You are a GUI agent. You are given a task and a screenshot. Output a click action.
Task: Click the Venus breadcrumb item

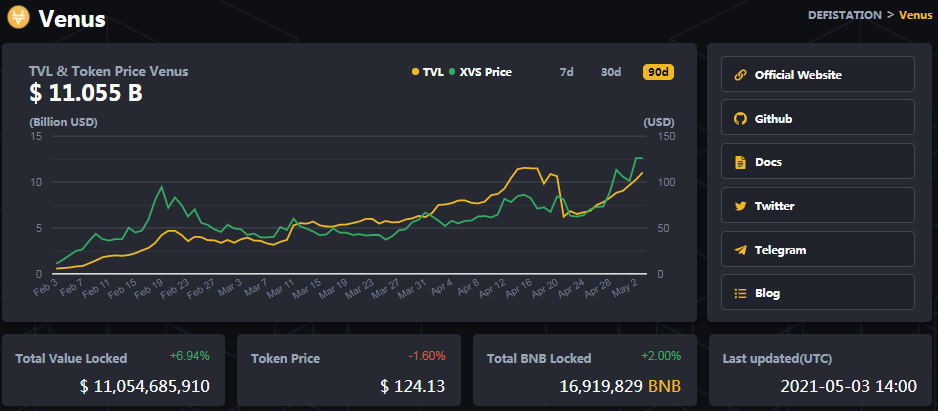[x=915, y=15]
